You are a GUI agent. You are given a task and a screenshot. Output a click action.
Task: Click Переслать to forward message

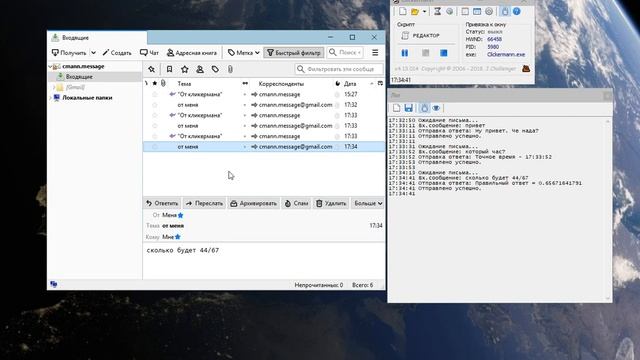[x=204, y=203]
